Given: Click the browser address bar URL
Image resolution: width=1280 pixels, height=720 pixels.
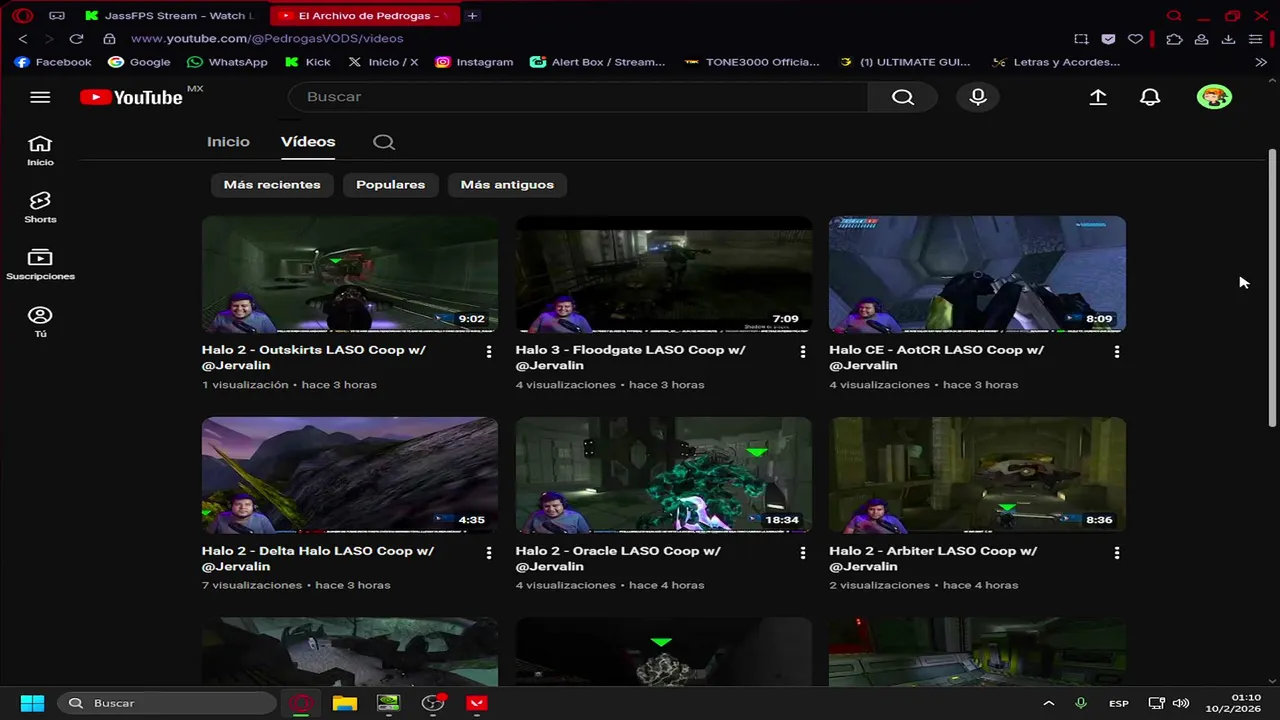Looking at the screenshot, I should tap(267, 39).
